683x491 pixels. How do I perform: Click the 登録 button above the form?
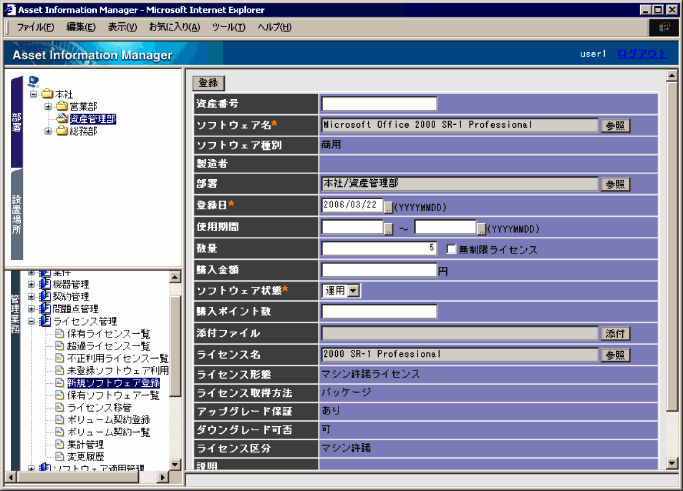[208, 83]
